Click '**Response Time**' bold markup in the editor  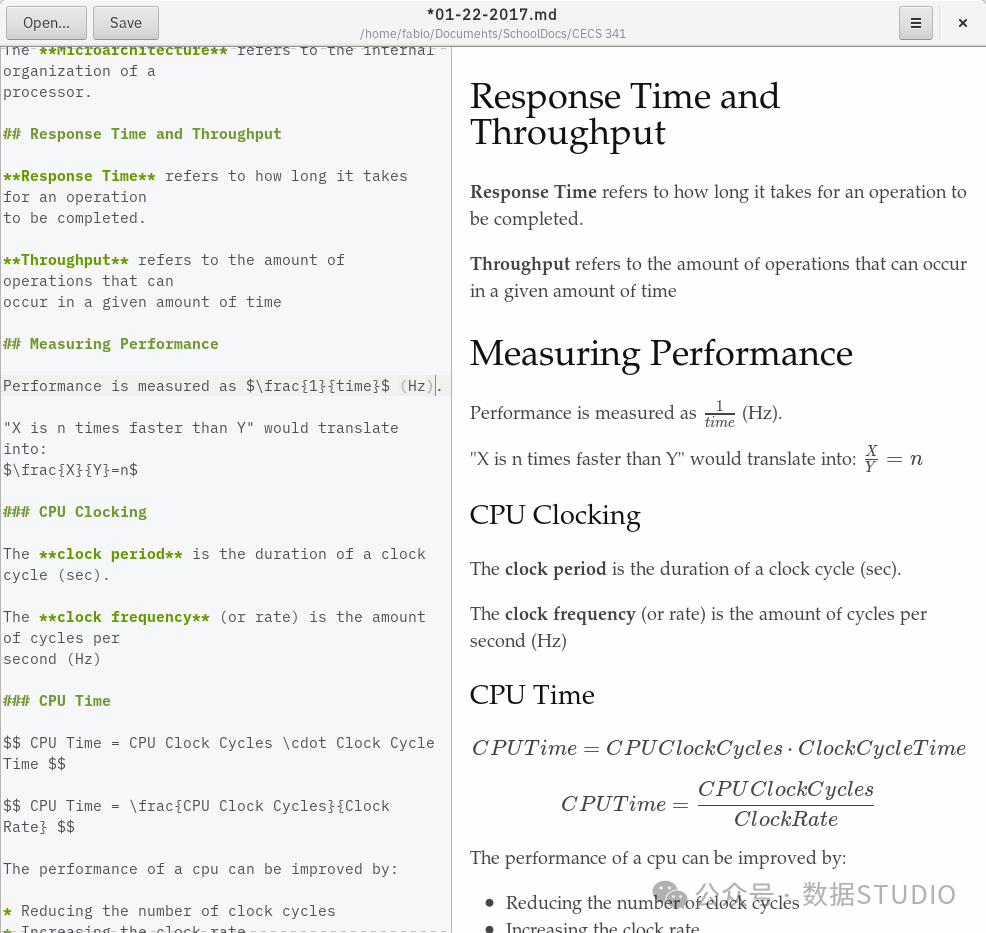(x=79, y=177)
